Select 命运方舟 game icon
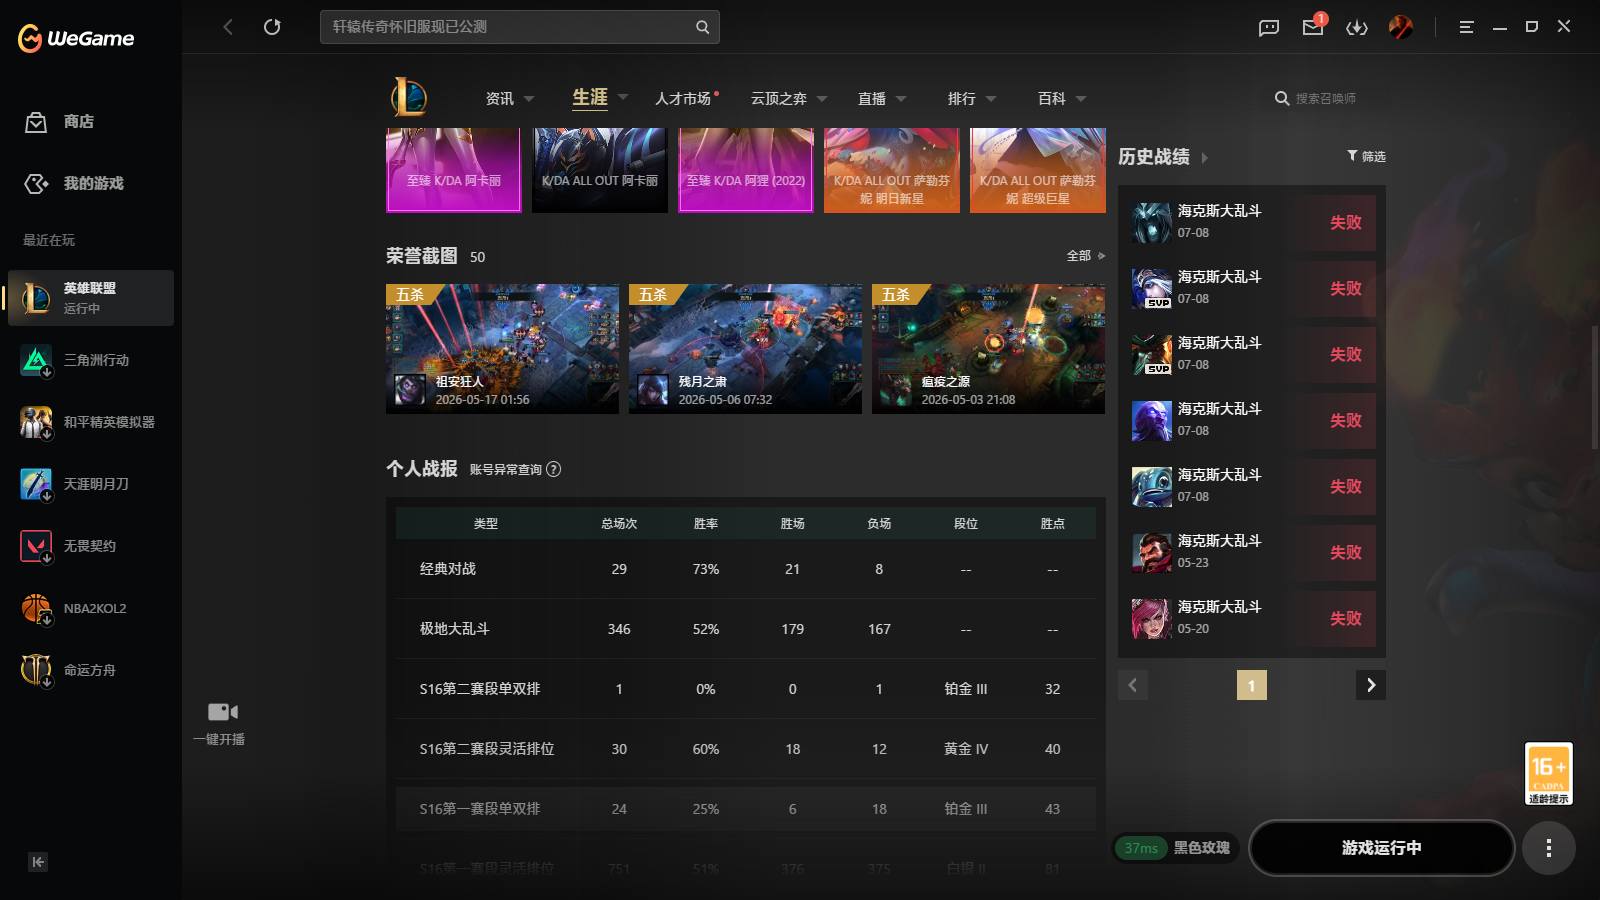The width and height of the screenshot is (1600, 900). [x=36, y=670]
